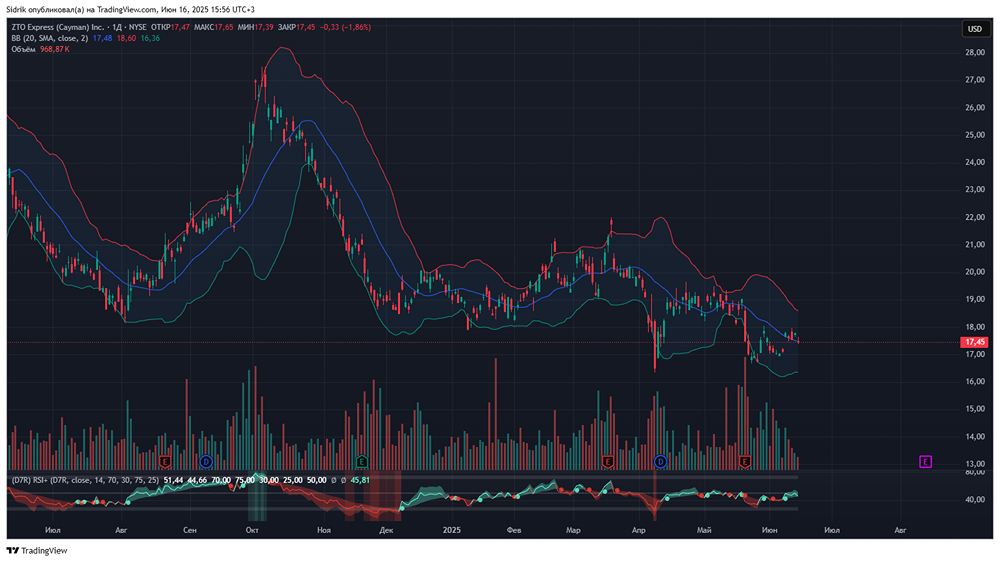Click the МАКС 17,65 high value
The height and width of the screenshot is (562, 1000).
pos(214,27)
